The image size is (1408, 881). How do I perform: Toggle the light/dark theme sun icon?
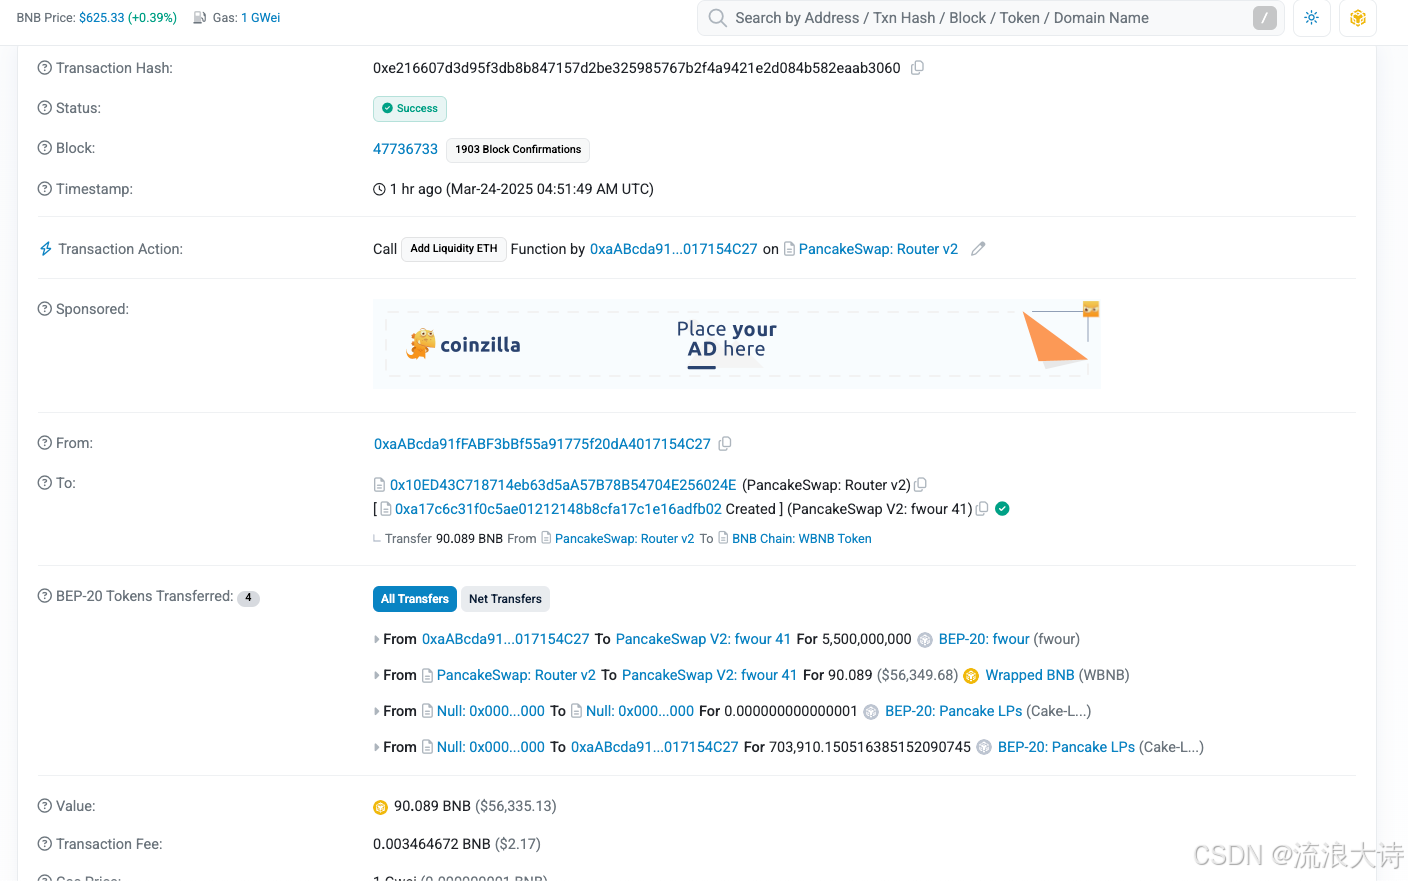point(1312,18)
